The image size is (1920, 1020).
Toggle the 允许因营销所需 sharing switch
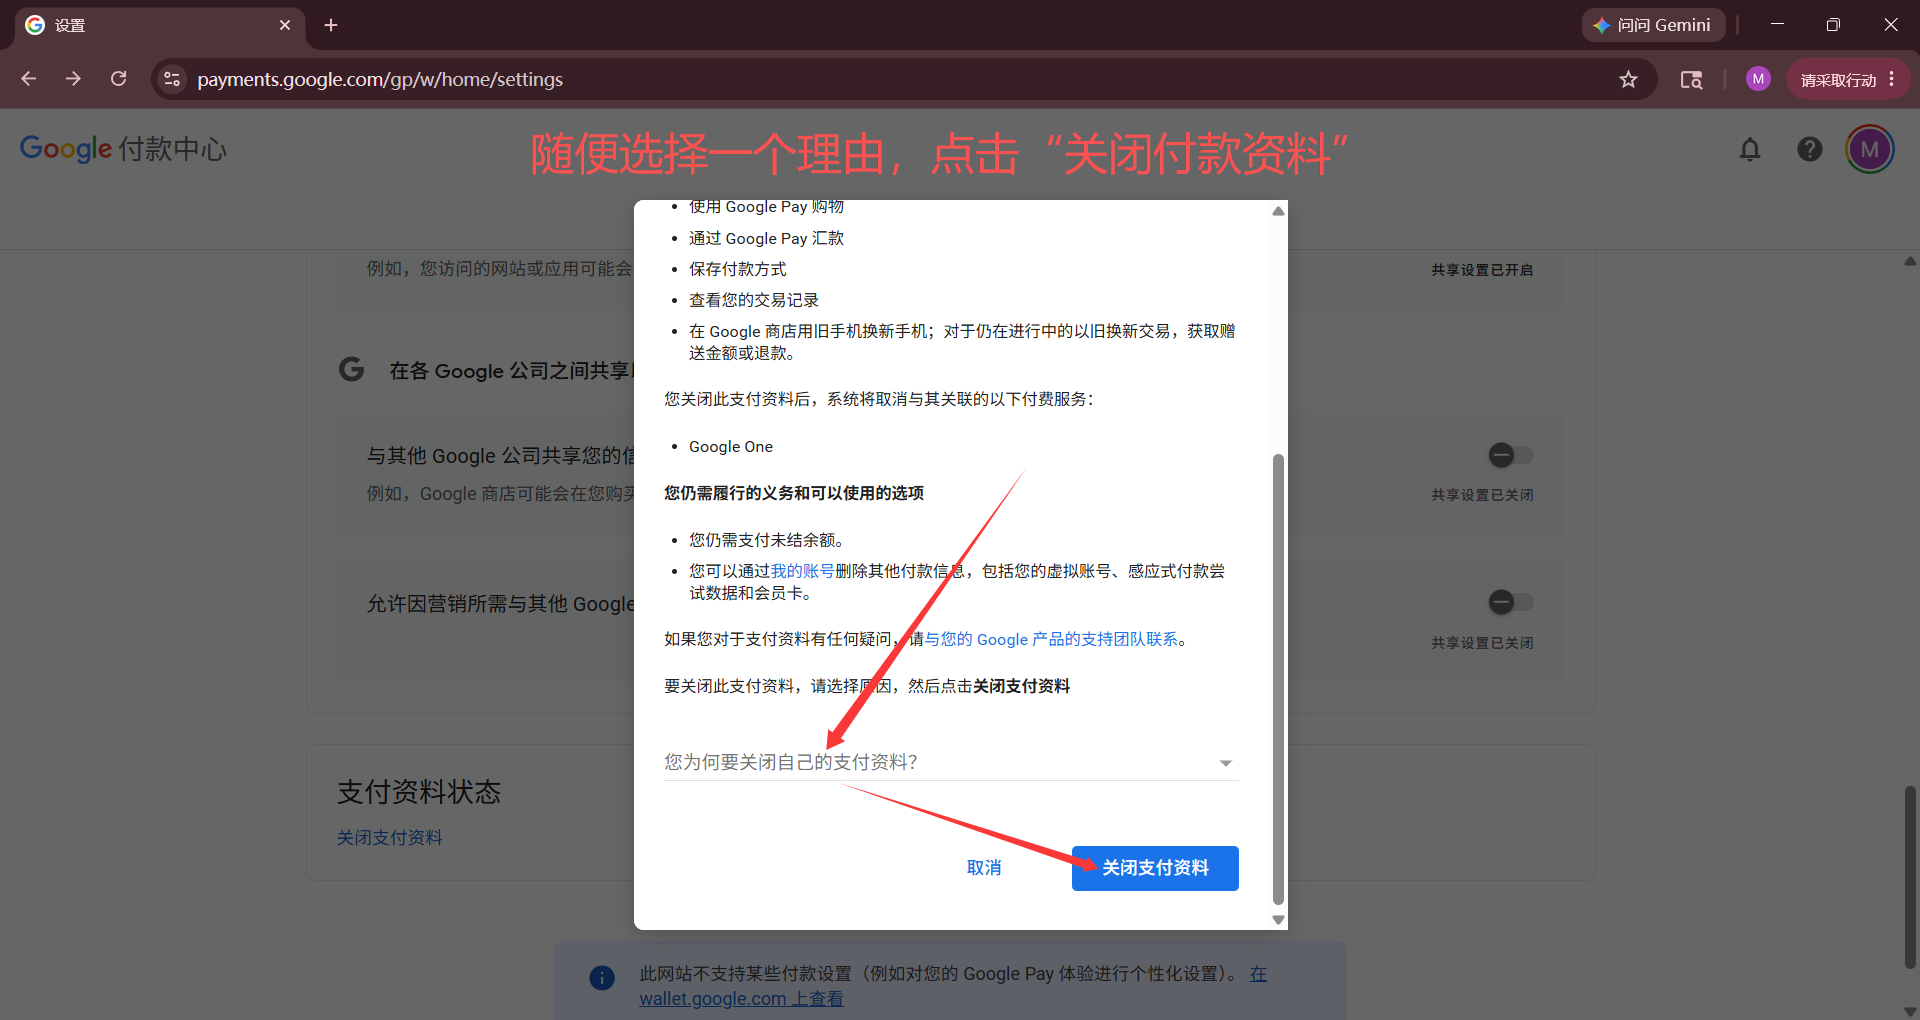pyautogui.click(x=1510, y=602)
